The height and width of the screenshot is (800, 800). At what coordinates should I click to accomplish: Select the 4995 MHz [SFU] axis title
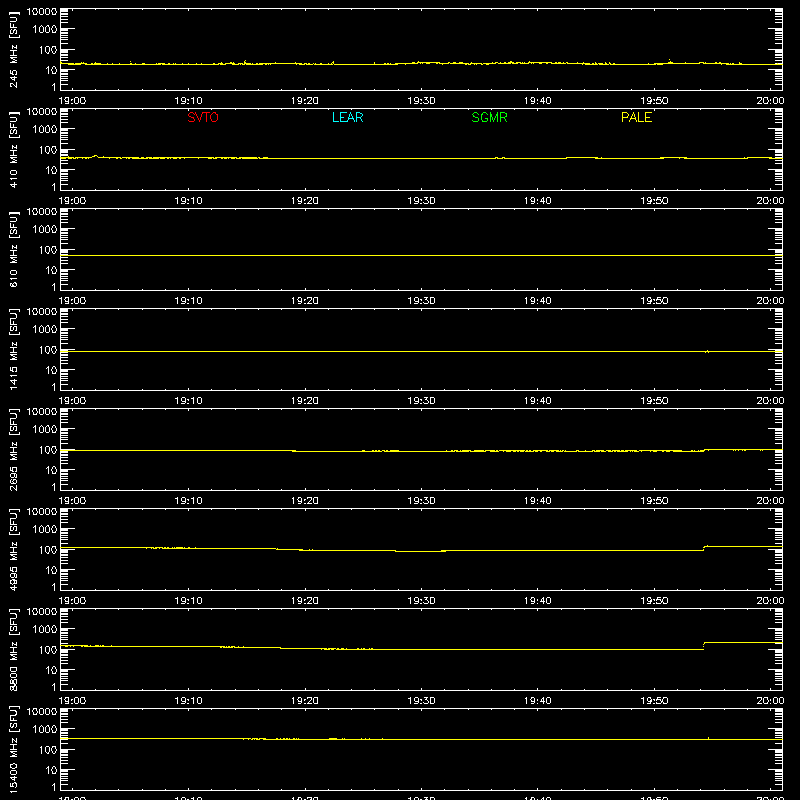13,549
